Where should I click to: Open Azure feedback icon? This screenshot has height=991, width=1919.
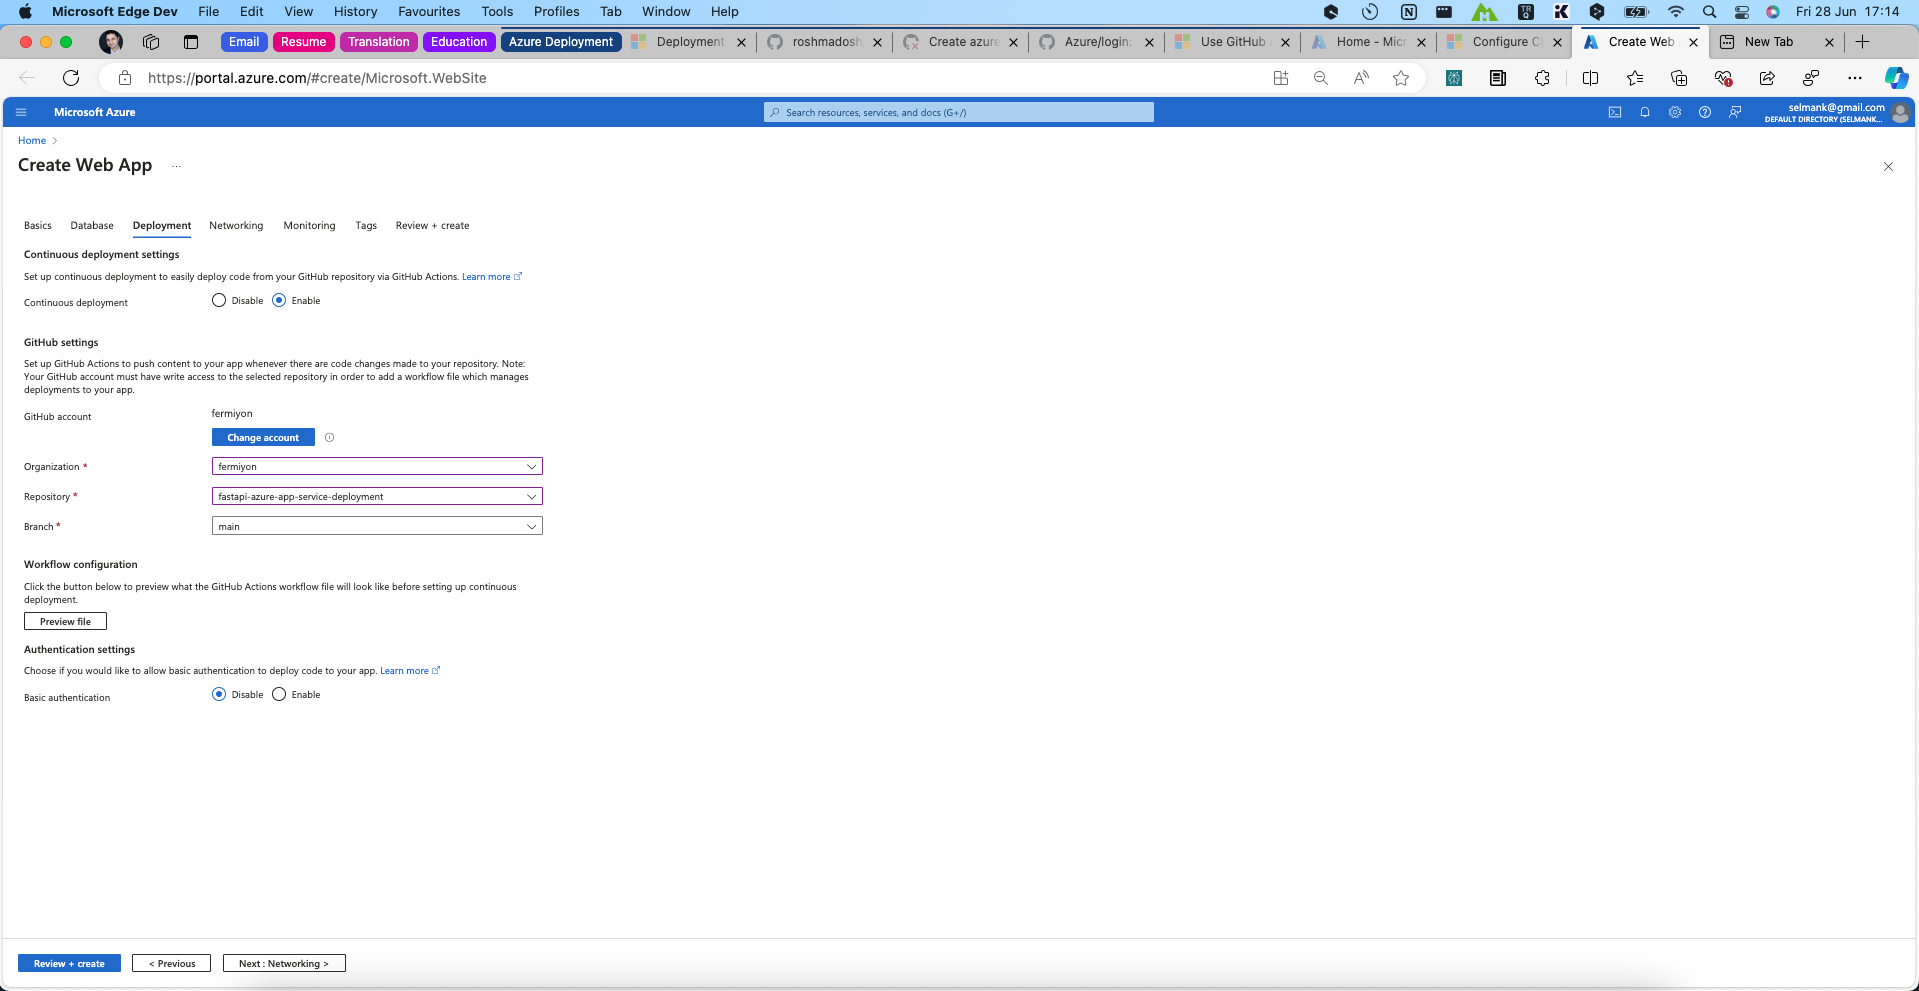(1735, 112)
